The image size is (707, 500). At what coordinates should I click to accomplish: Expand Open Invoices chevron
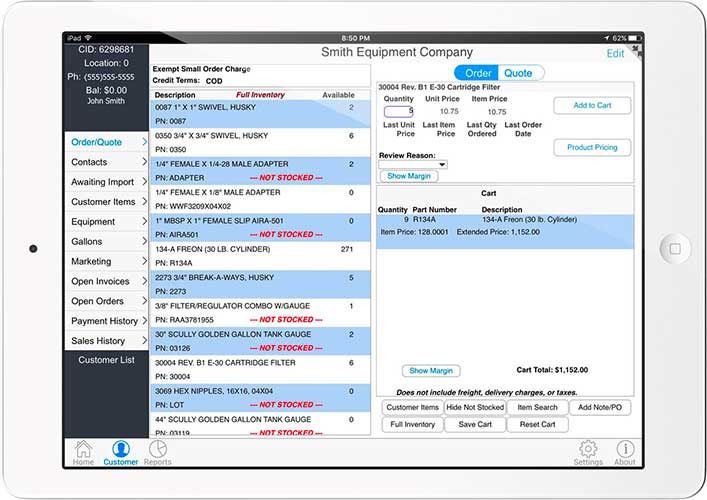(144, 280)
